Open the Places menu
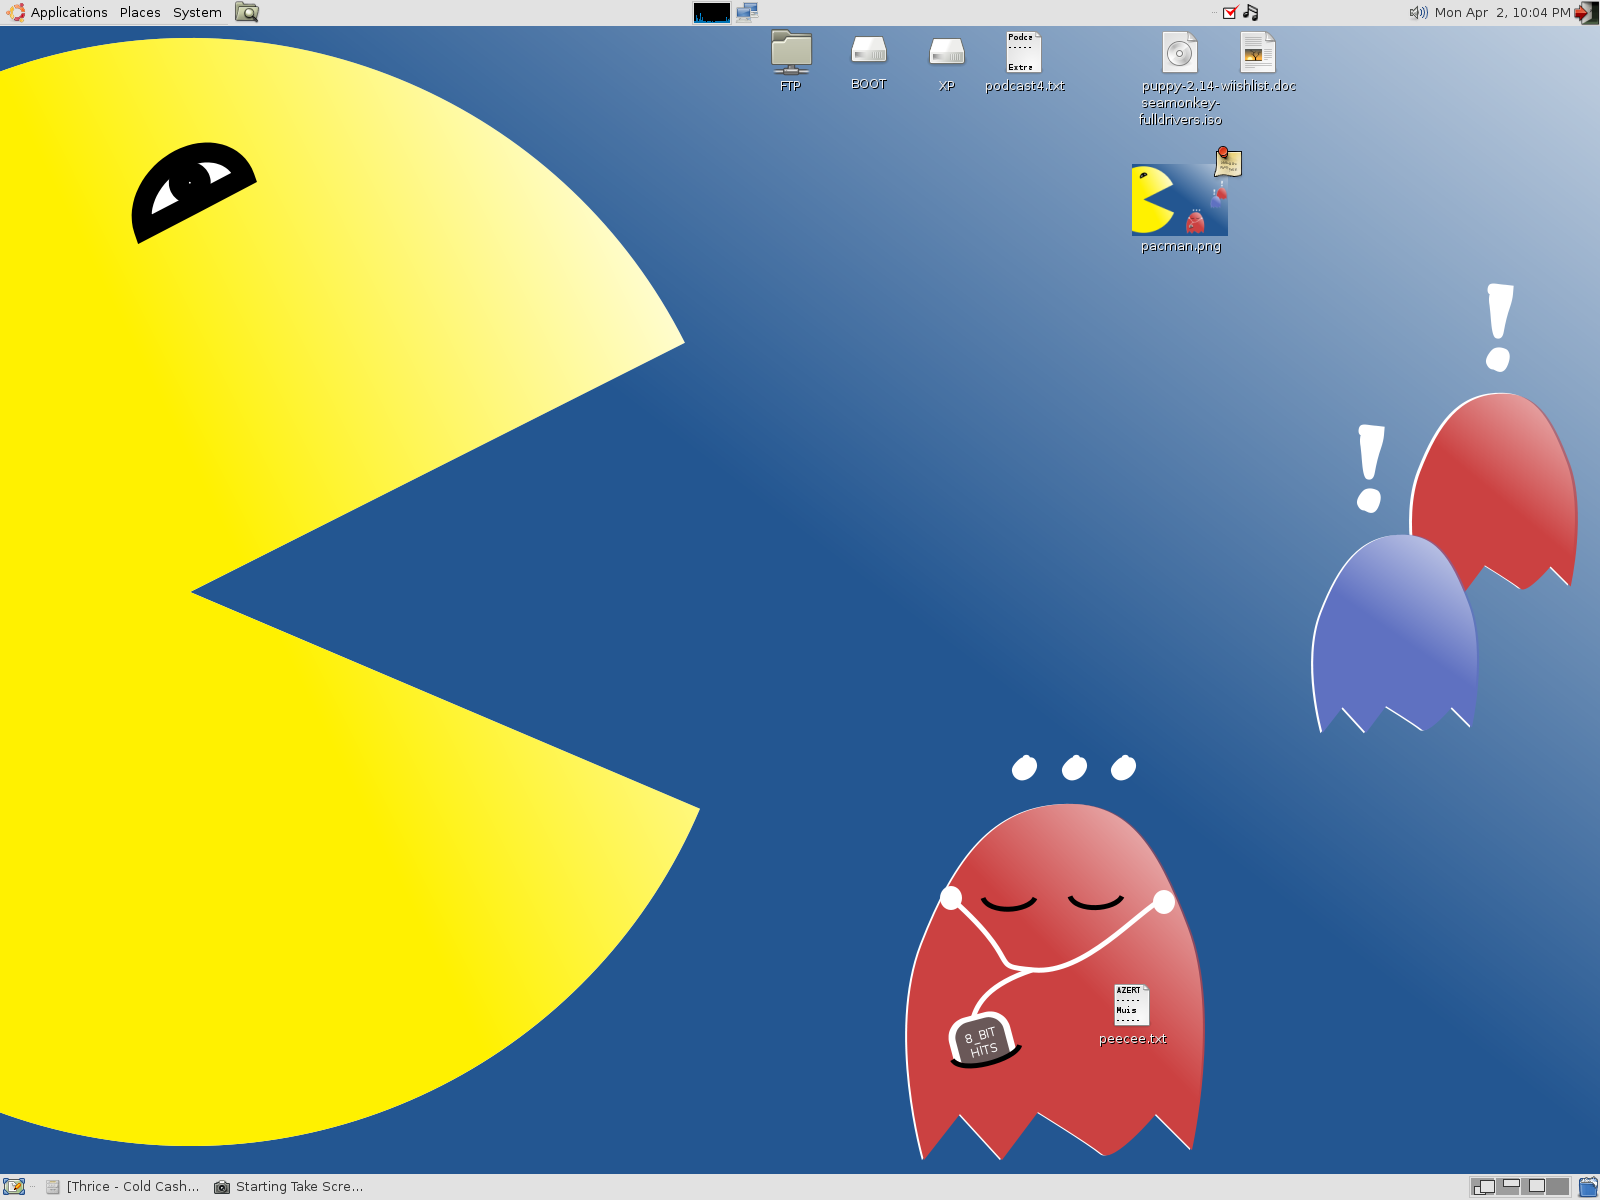The height and width of the screenshot is (1200, 1600). pos(140,12)
